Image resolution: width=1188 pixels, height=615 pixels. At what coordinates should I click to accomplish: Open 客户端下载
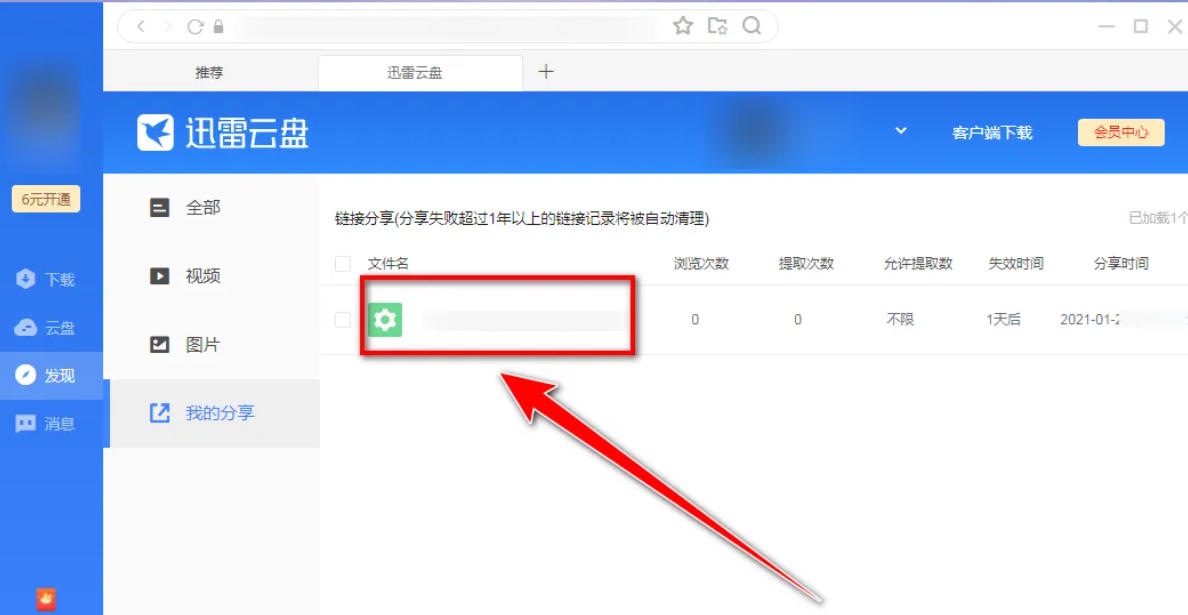pyautogui.click(x=994, y=131)
